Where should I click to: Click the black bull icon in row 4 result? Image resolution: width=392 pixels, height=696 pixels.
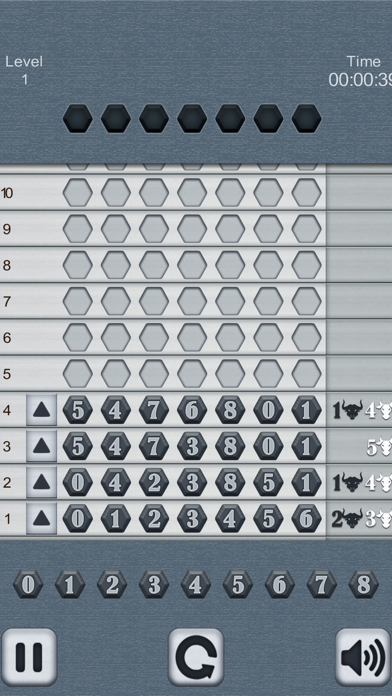(x=352, y=410)
